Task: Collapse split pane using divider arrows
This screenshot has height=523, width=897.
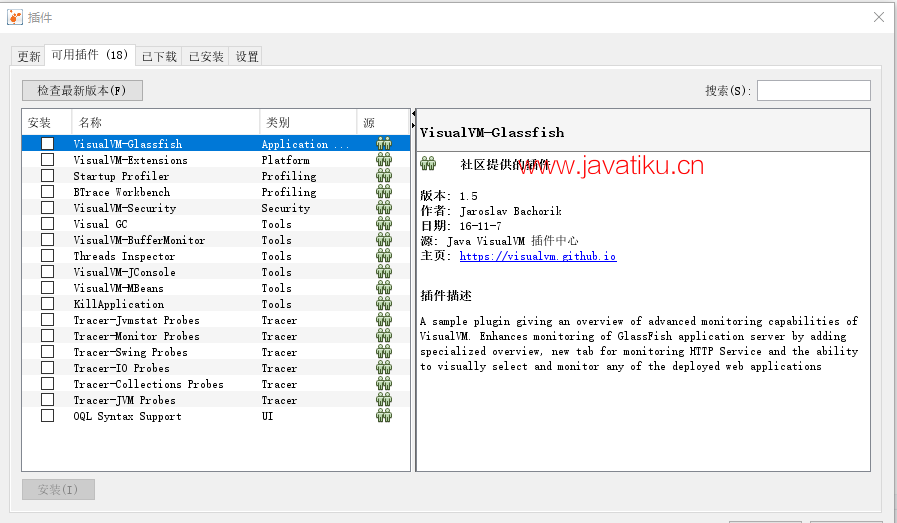Action: pos(413,119)
